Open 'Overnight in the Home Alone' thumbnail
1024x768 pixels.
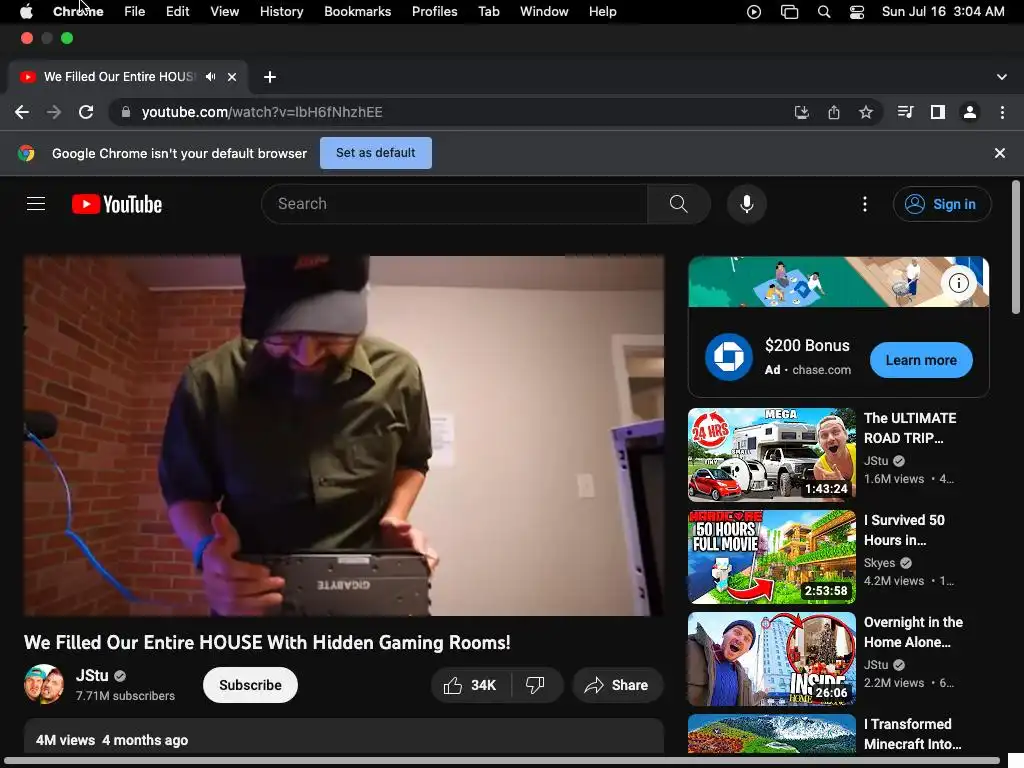click(x=771, y=658)
